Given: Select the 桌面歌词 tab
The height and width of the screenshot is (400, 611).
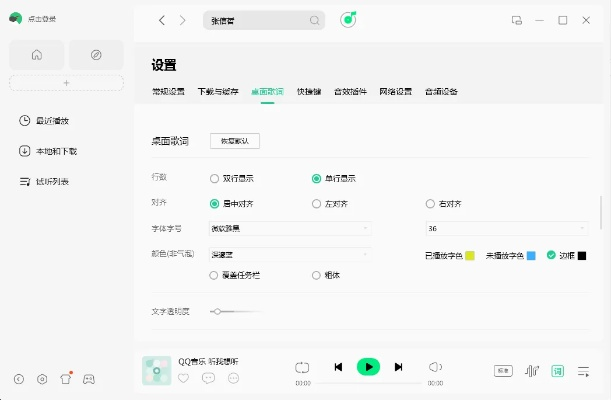Looking at the screenshot, I should point(267,92).
